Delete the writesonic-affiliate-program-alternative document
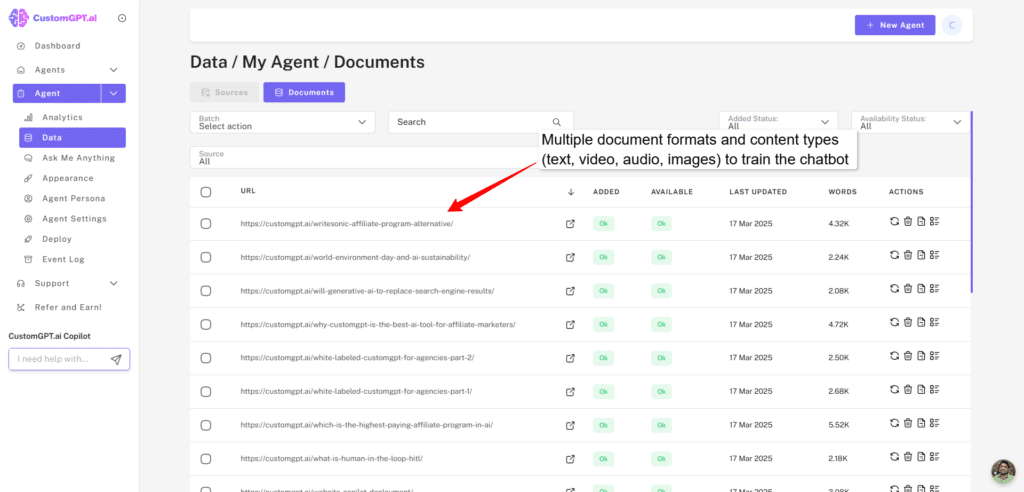Image resolution: width=1024 pixels, height=492 pixels. pyautogui.click(x=908, y=221)
